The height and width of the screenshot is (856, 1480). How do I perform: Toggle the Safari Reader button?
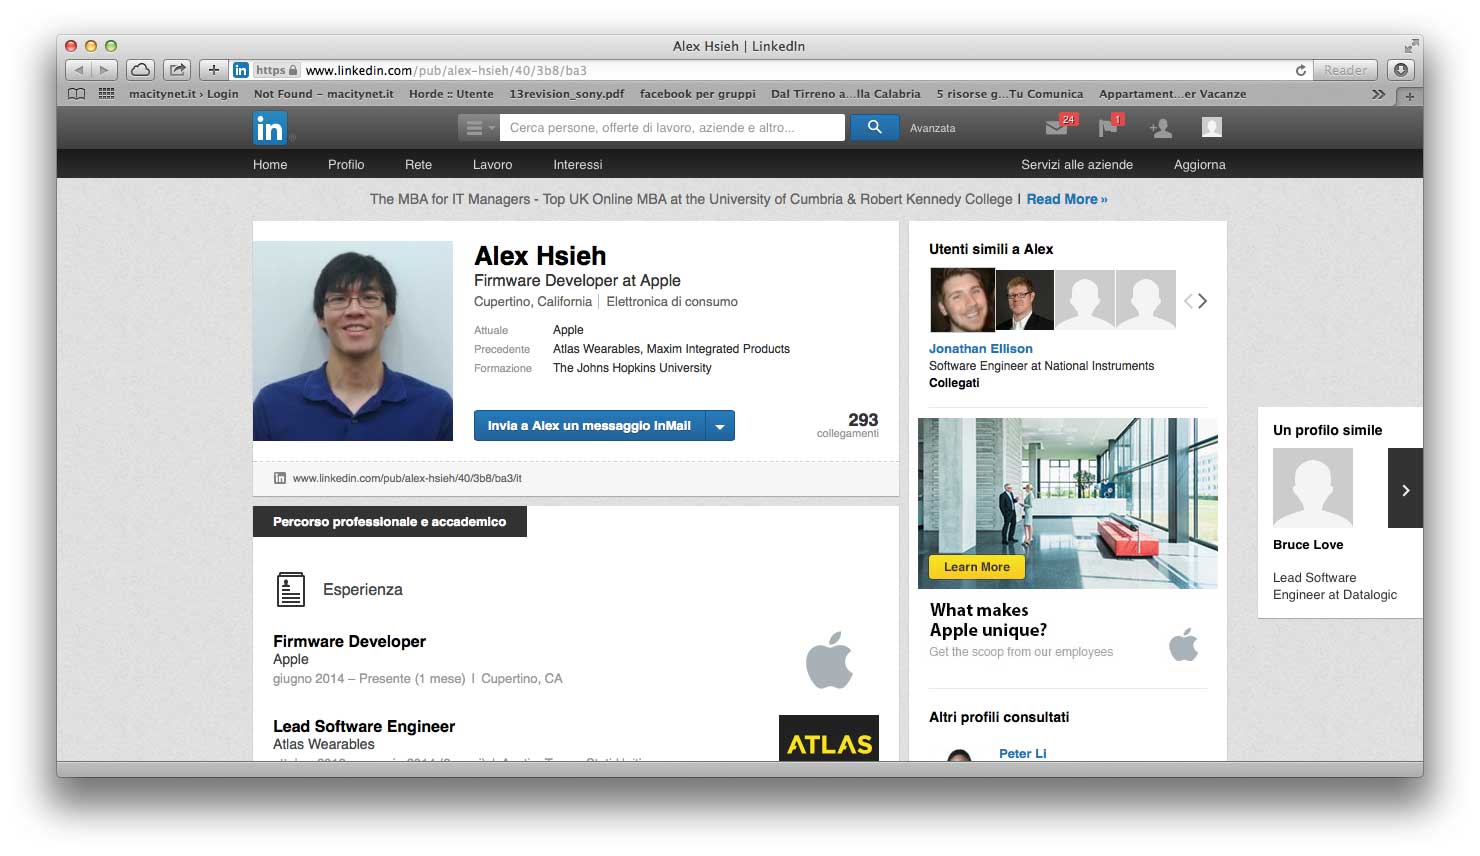coord(1345,70)
